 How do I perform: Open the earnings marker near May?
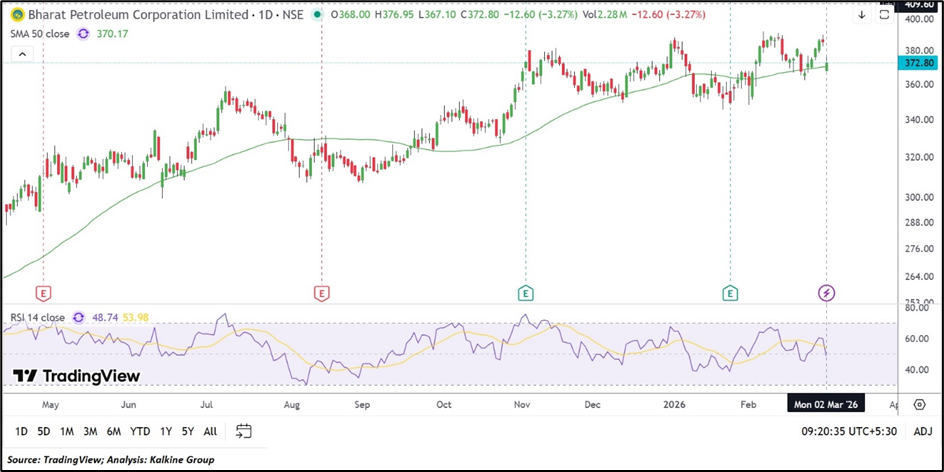click(x=43, y=292)
